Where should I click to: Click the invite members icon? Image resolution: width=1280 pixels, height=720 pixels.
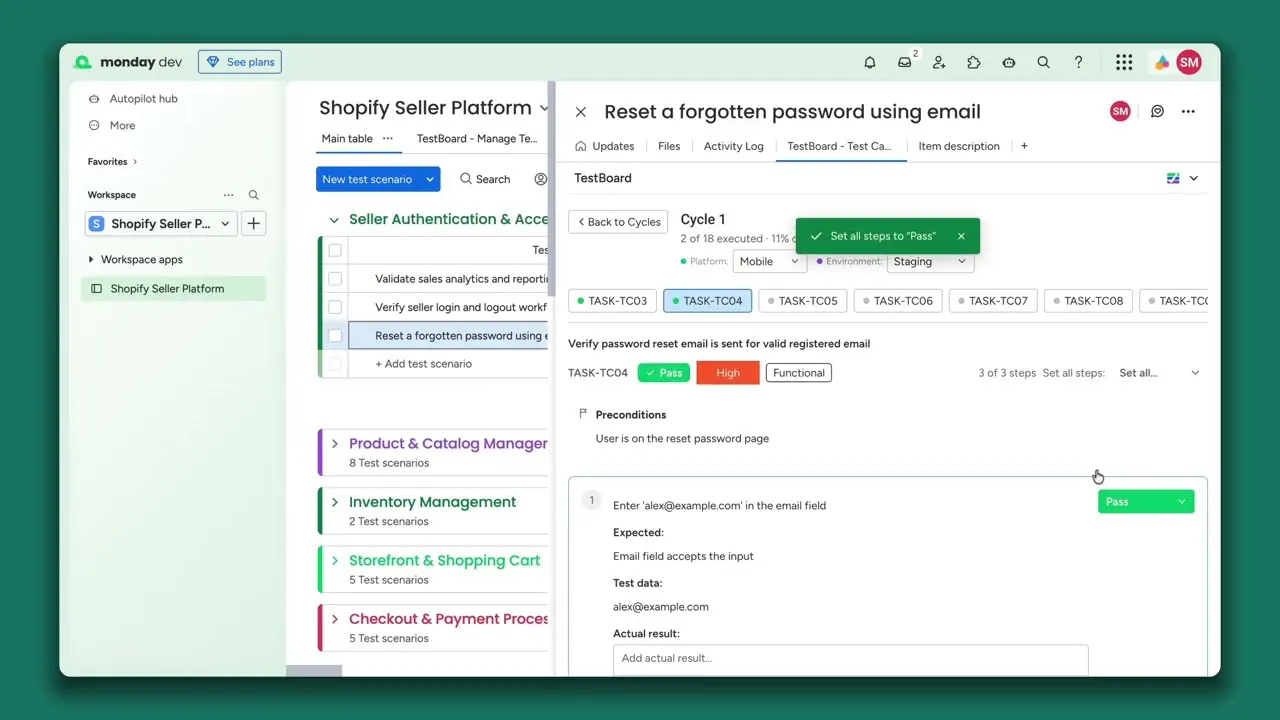939,62
